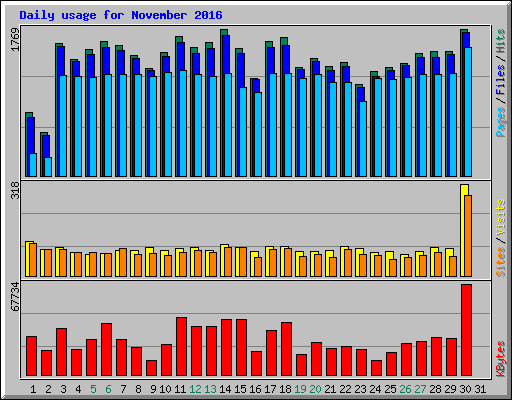Click the blue Files bar for day 14

[x=226, y=55]
